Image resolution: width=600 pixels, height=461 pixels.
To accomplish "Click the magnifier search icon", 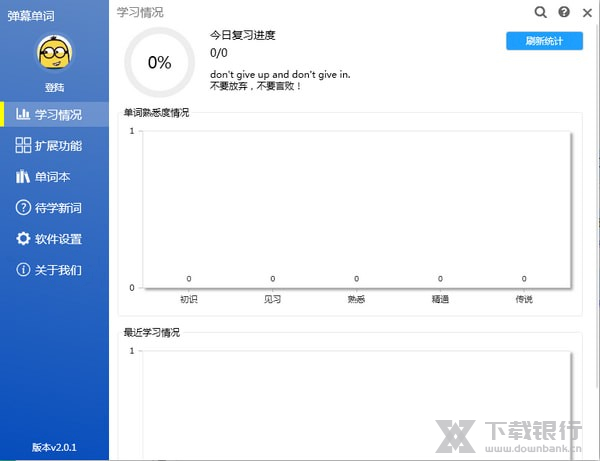I will click(541, 12).
